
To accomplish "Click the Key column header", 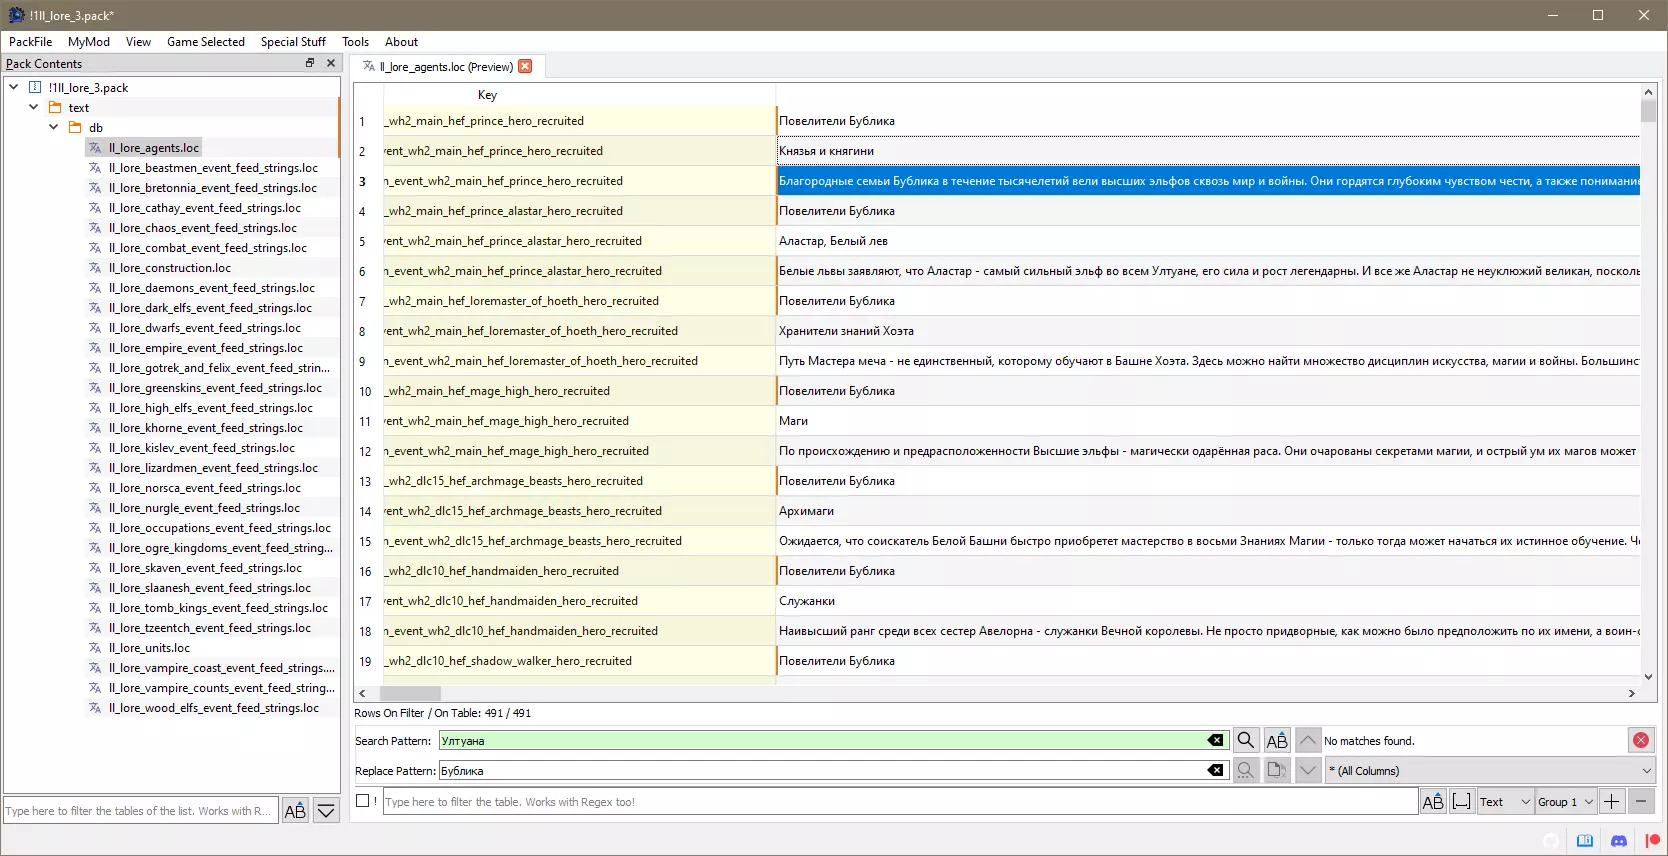I will (487, 95).
